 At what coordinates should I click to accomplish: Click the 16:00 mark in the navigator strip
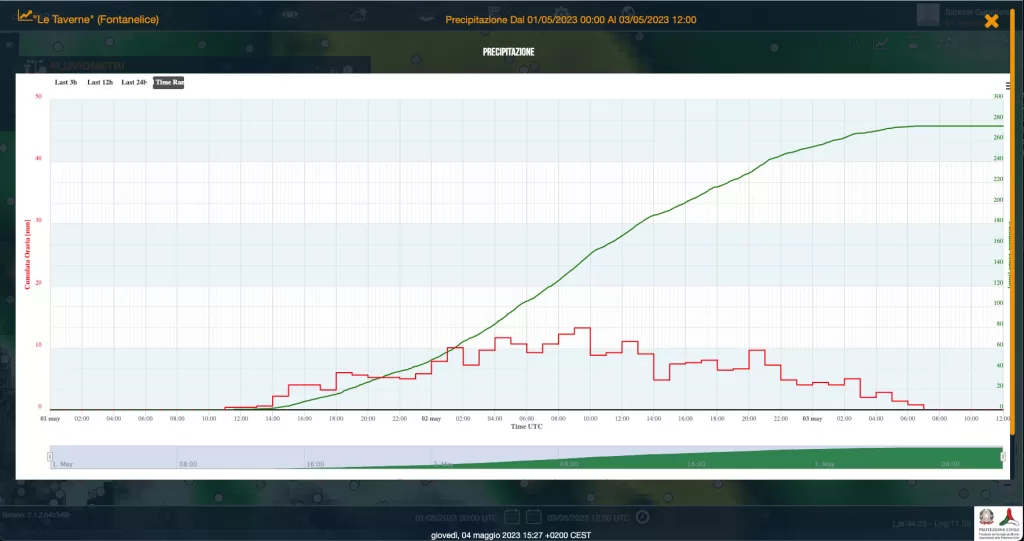316,464
